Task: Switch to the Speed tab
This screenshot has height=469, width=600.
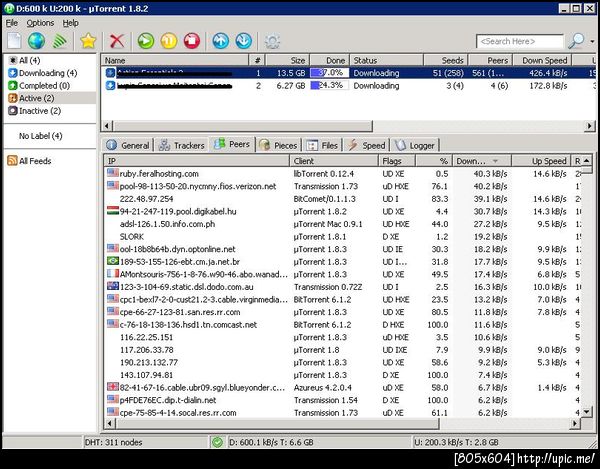Action: tap(366, 145)
